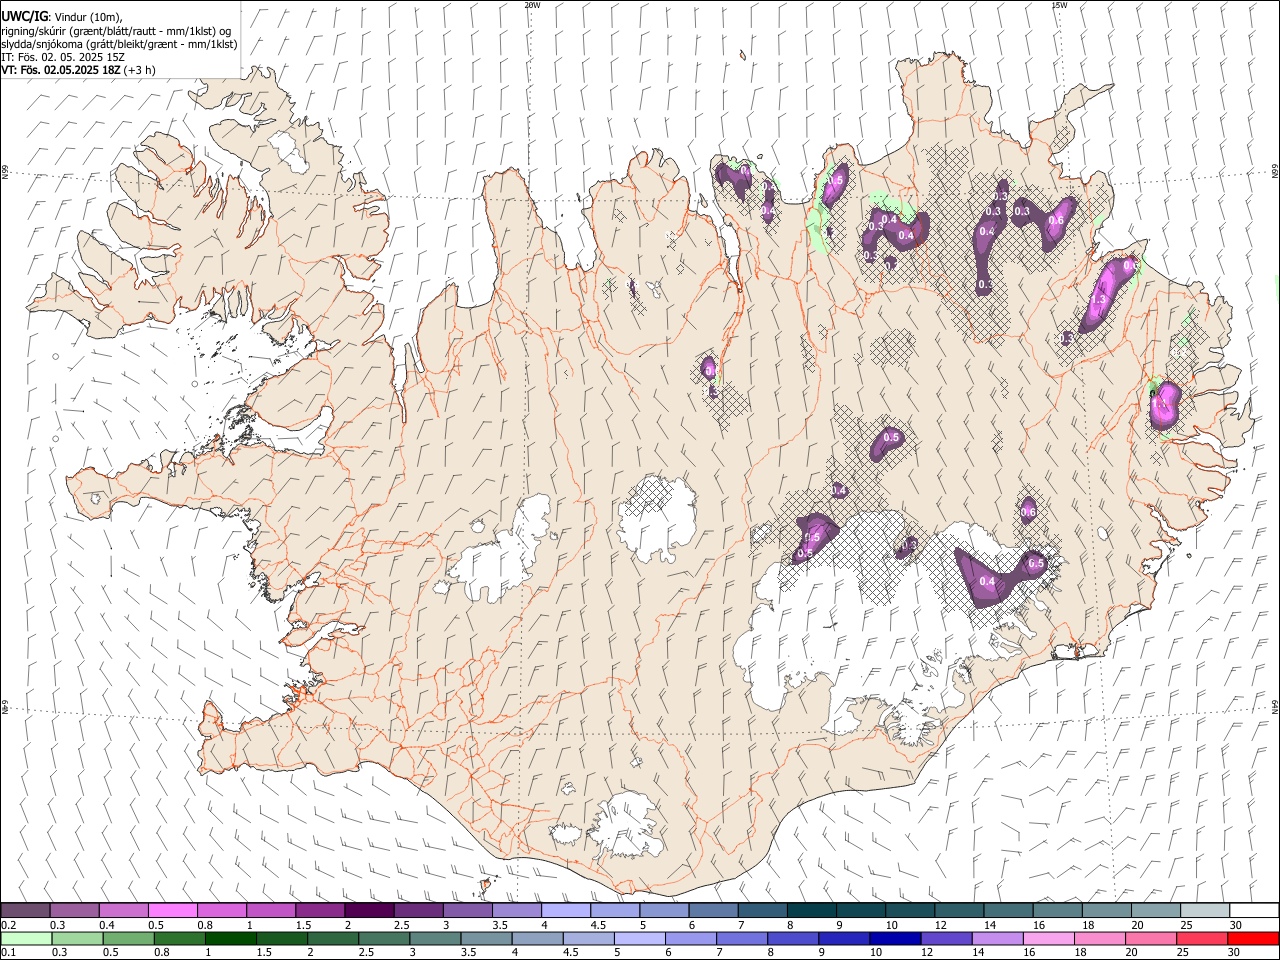Choose the medium blue 8–9 rain-scale swatch
This screenshot has width=1280, height=960.
[792, 938]
